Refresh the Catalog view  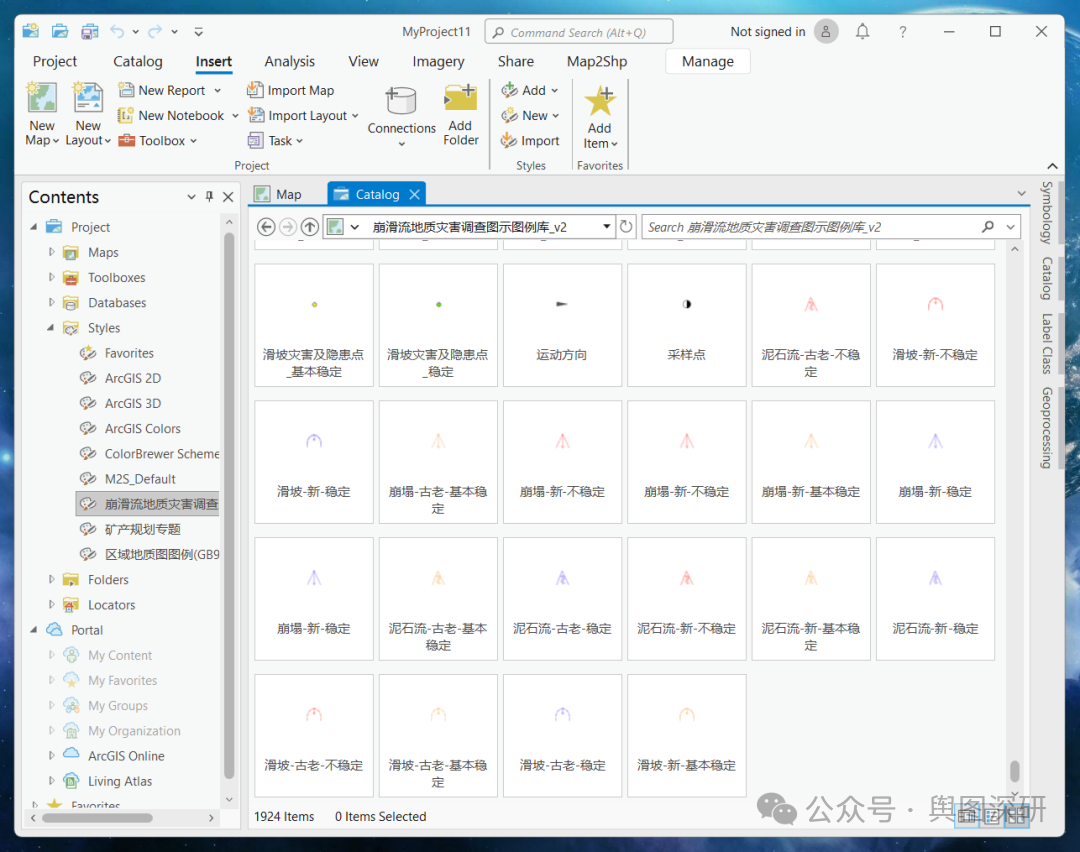pos(626,227)
